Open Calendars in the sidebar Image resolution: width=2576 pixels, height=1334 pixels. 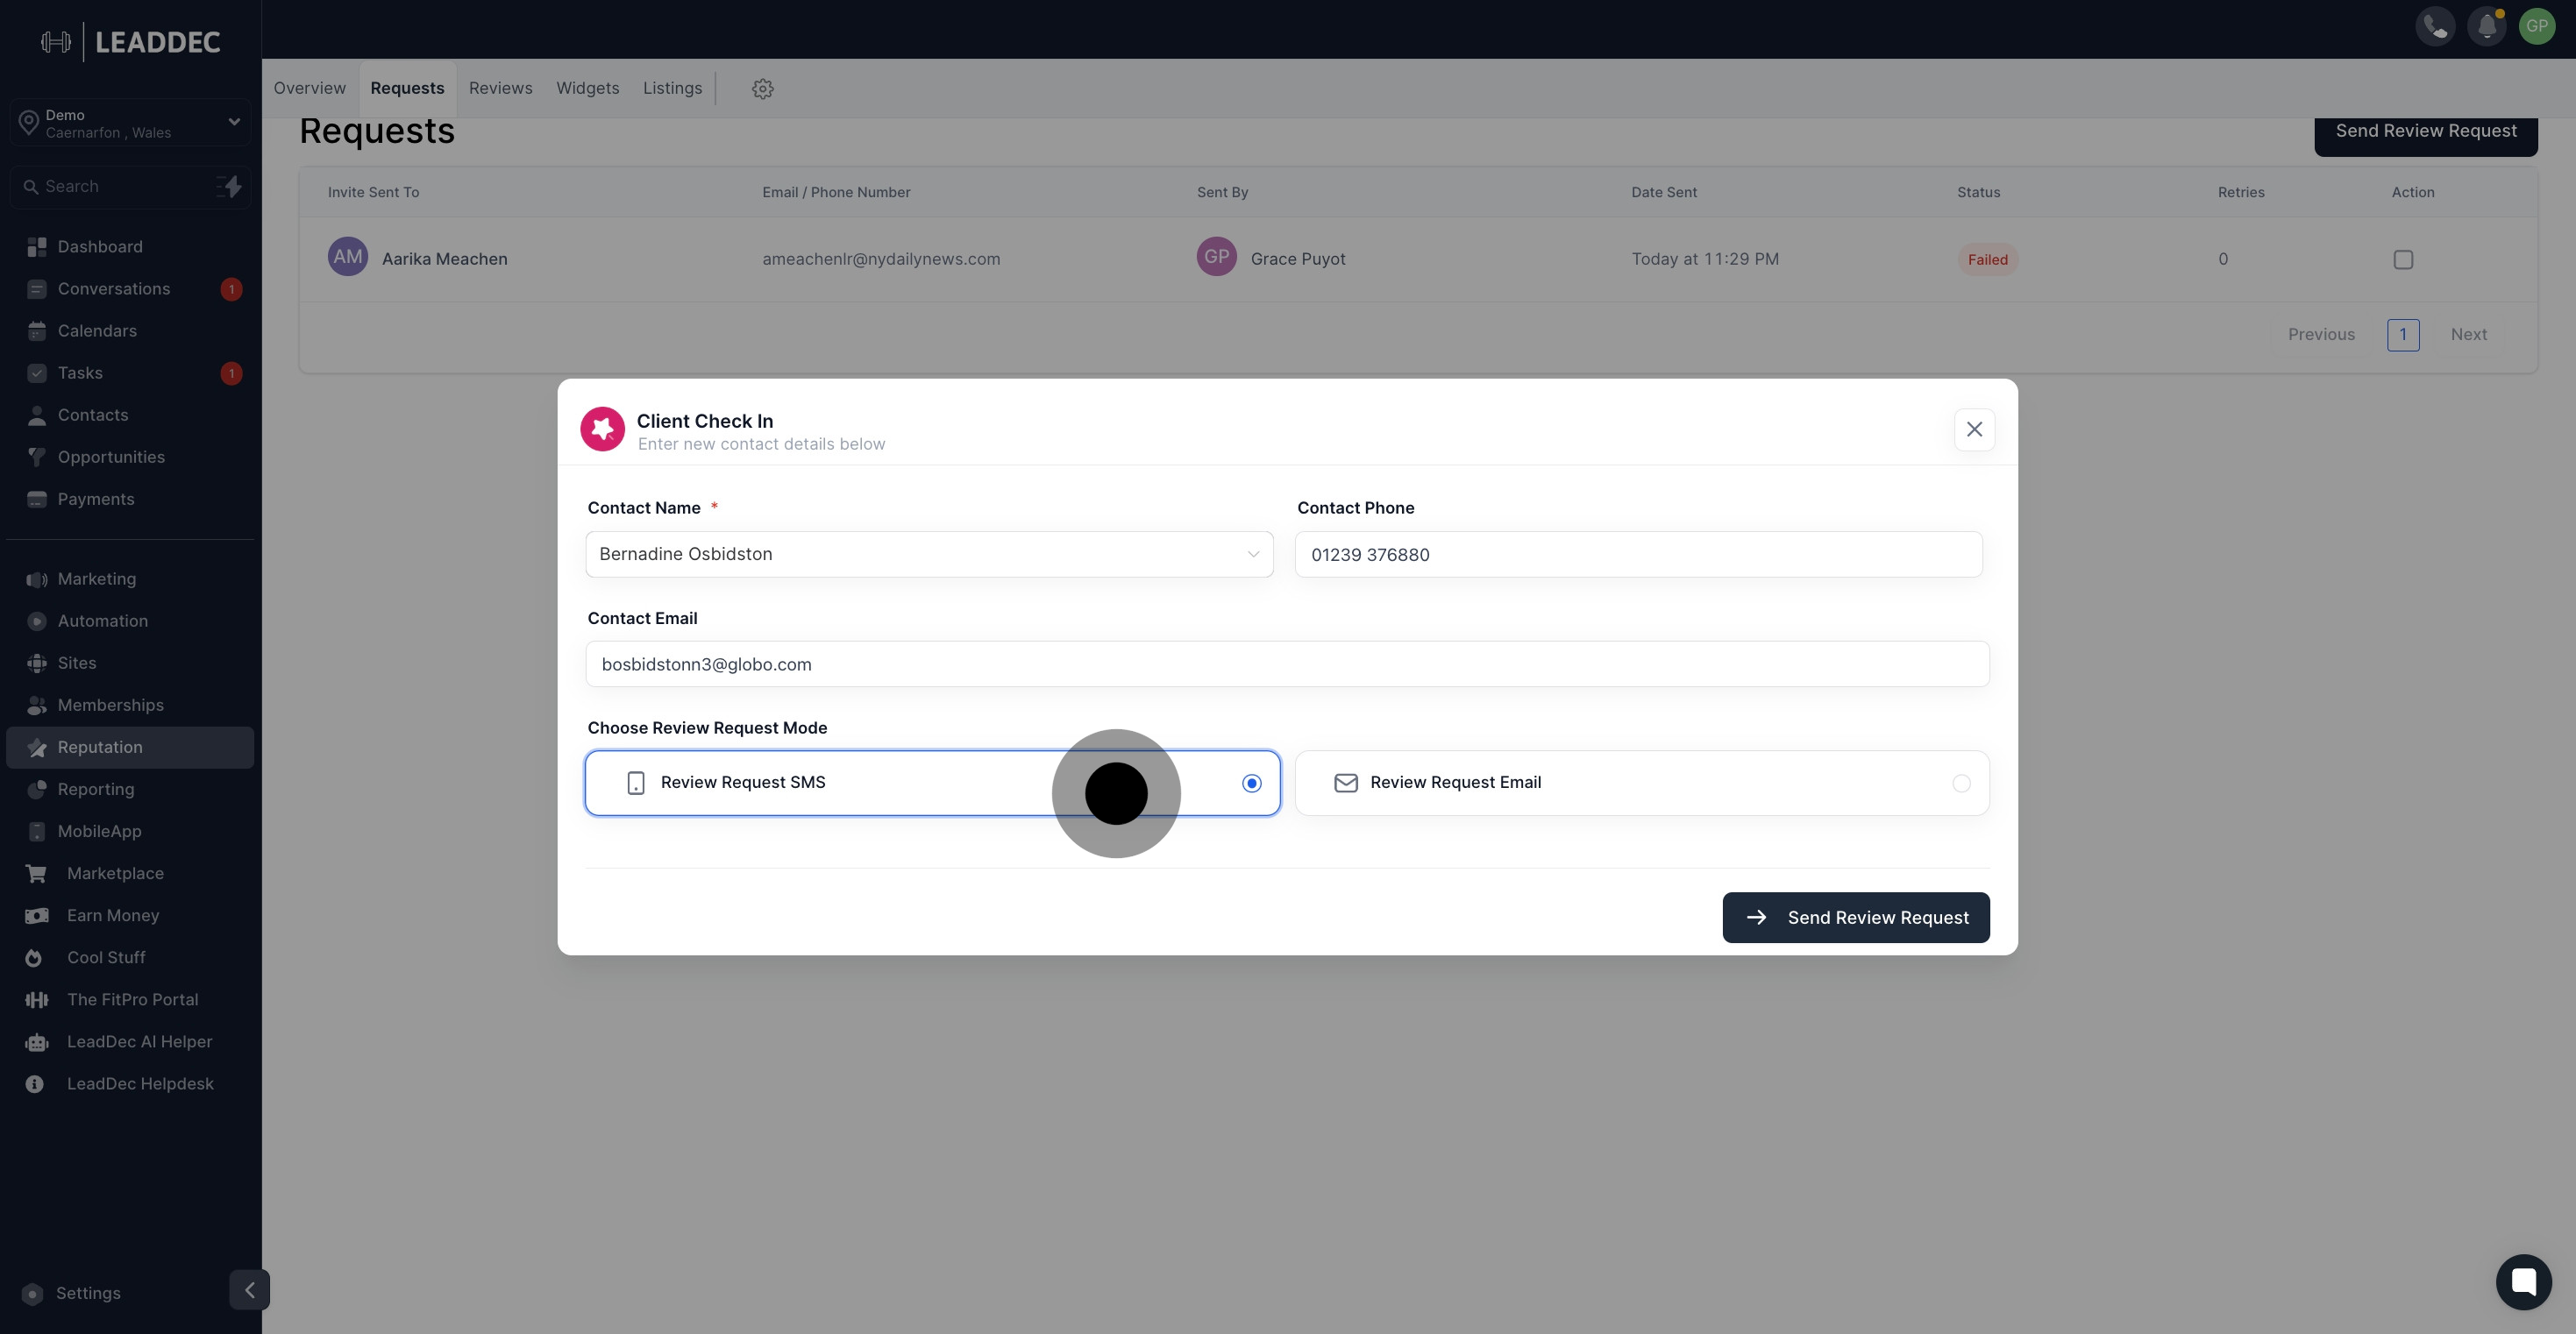point(130,331)
